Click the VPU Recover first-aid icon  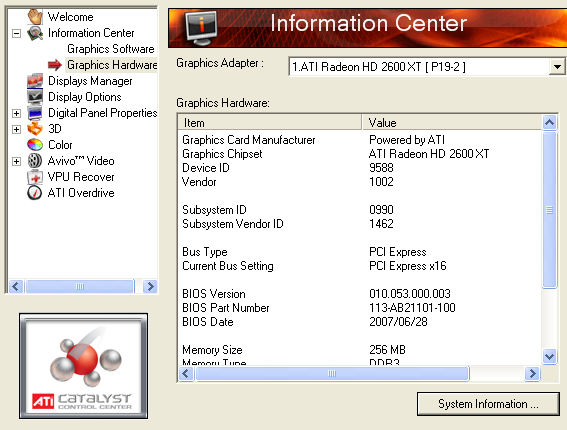point(35,177)
